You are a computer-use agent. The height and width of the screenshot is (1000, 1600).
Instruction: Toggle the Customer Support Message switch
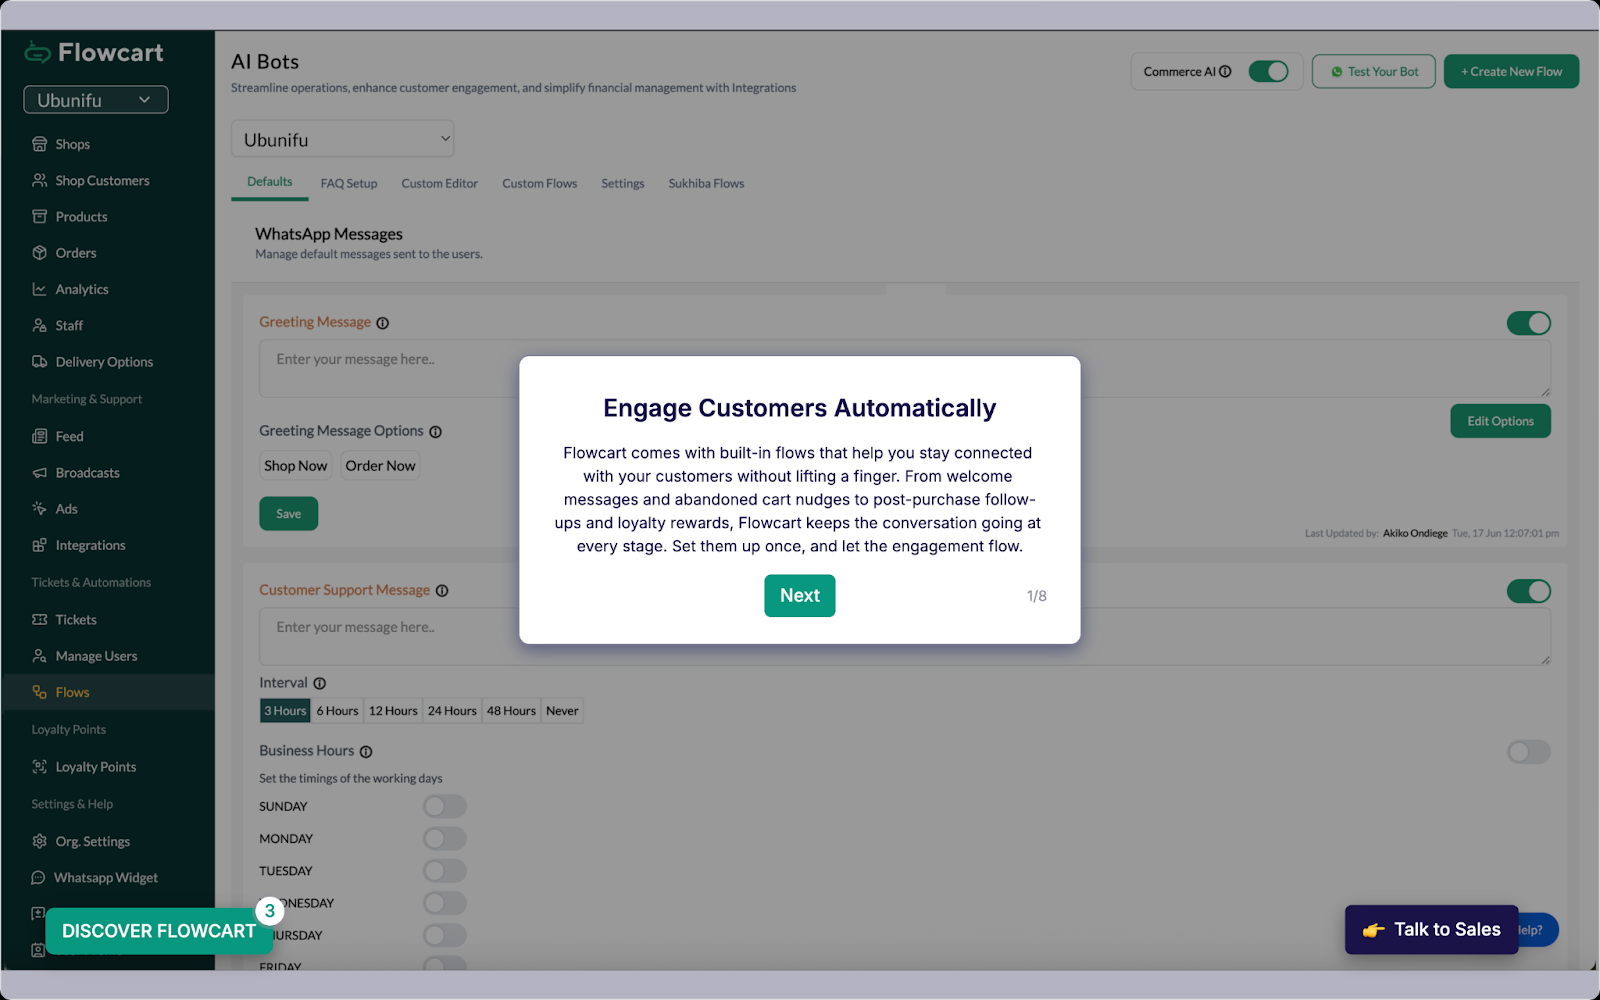tap(1529, 591)
